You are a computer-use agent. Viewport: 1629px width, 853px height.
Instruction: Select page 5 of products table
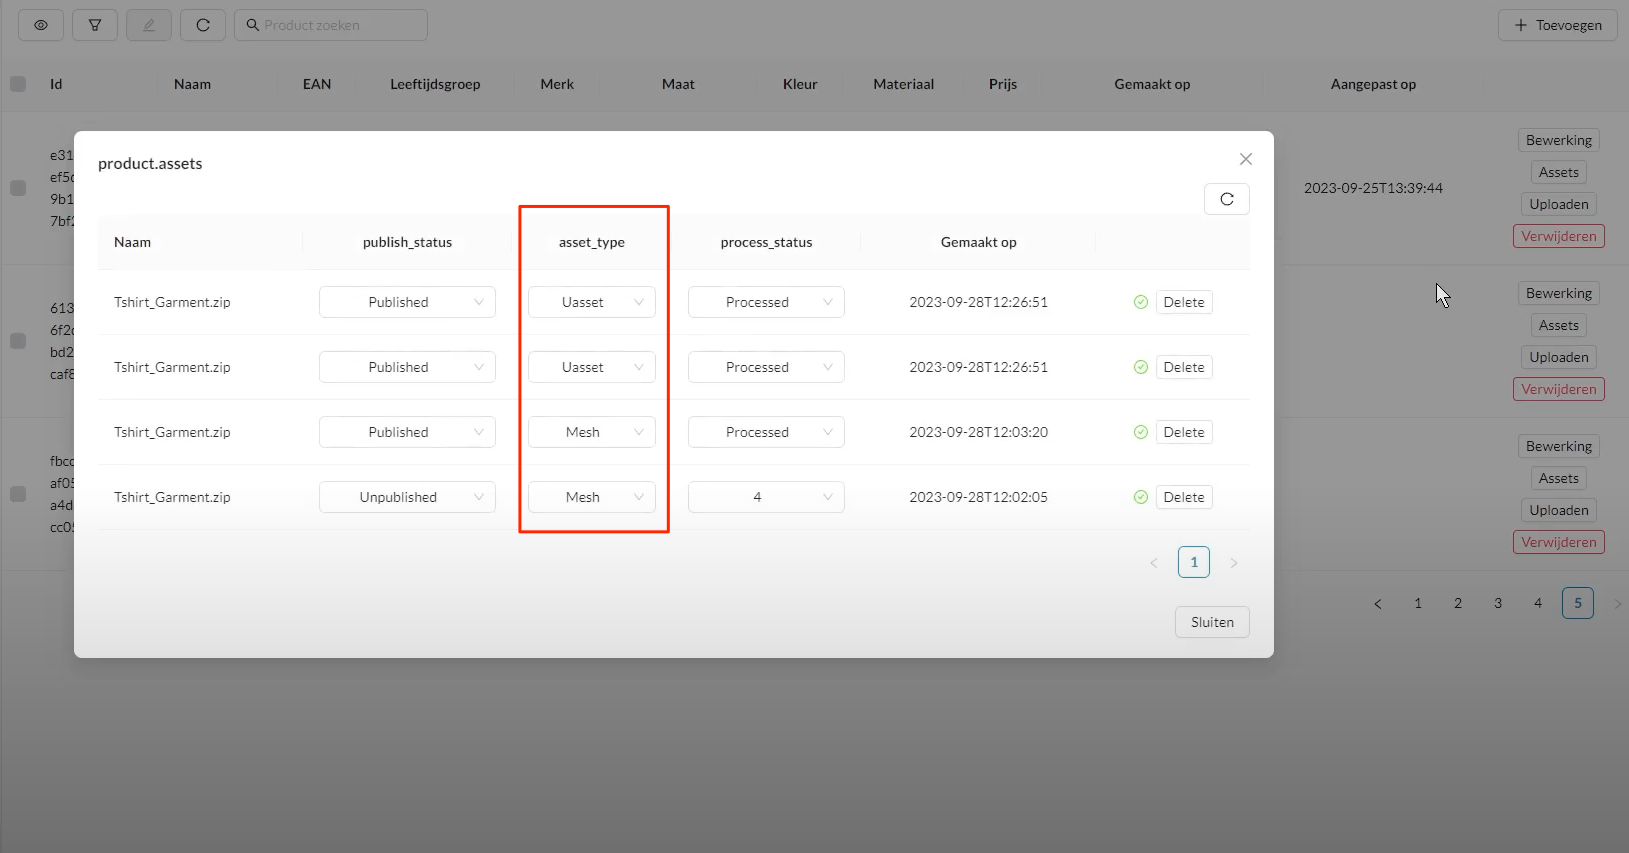(1578, 603)
